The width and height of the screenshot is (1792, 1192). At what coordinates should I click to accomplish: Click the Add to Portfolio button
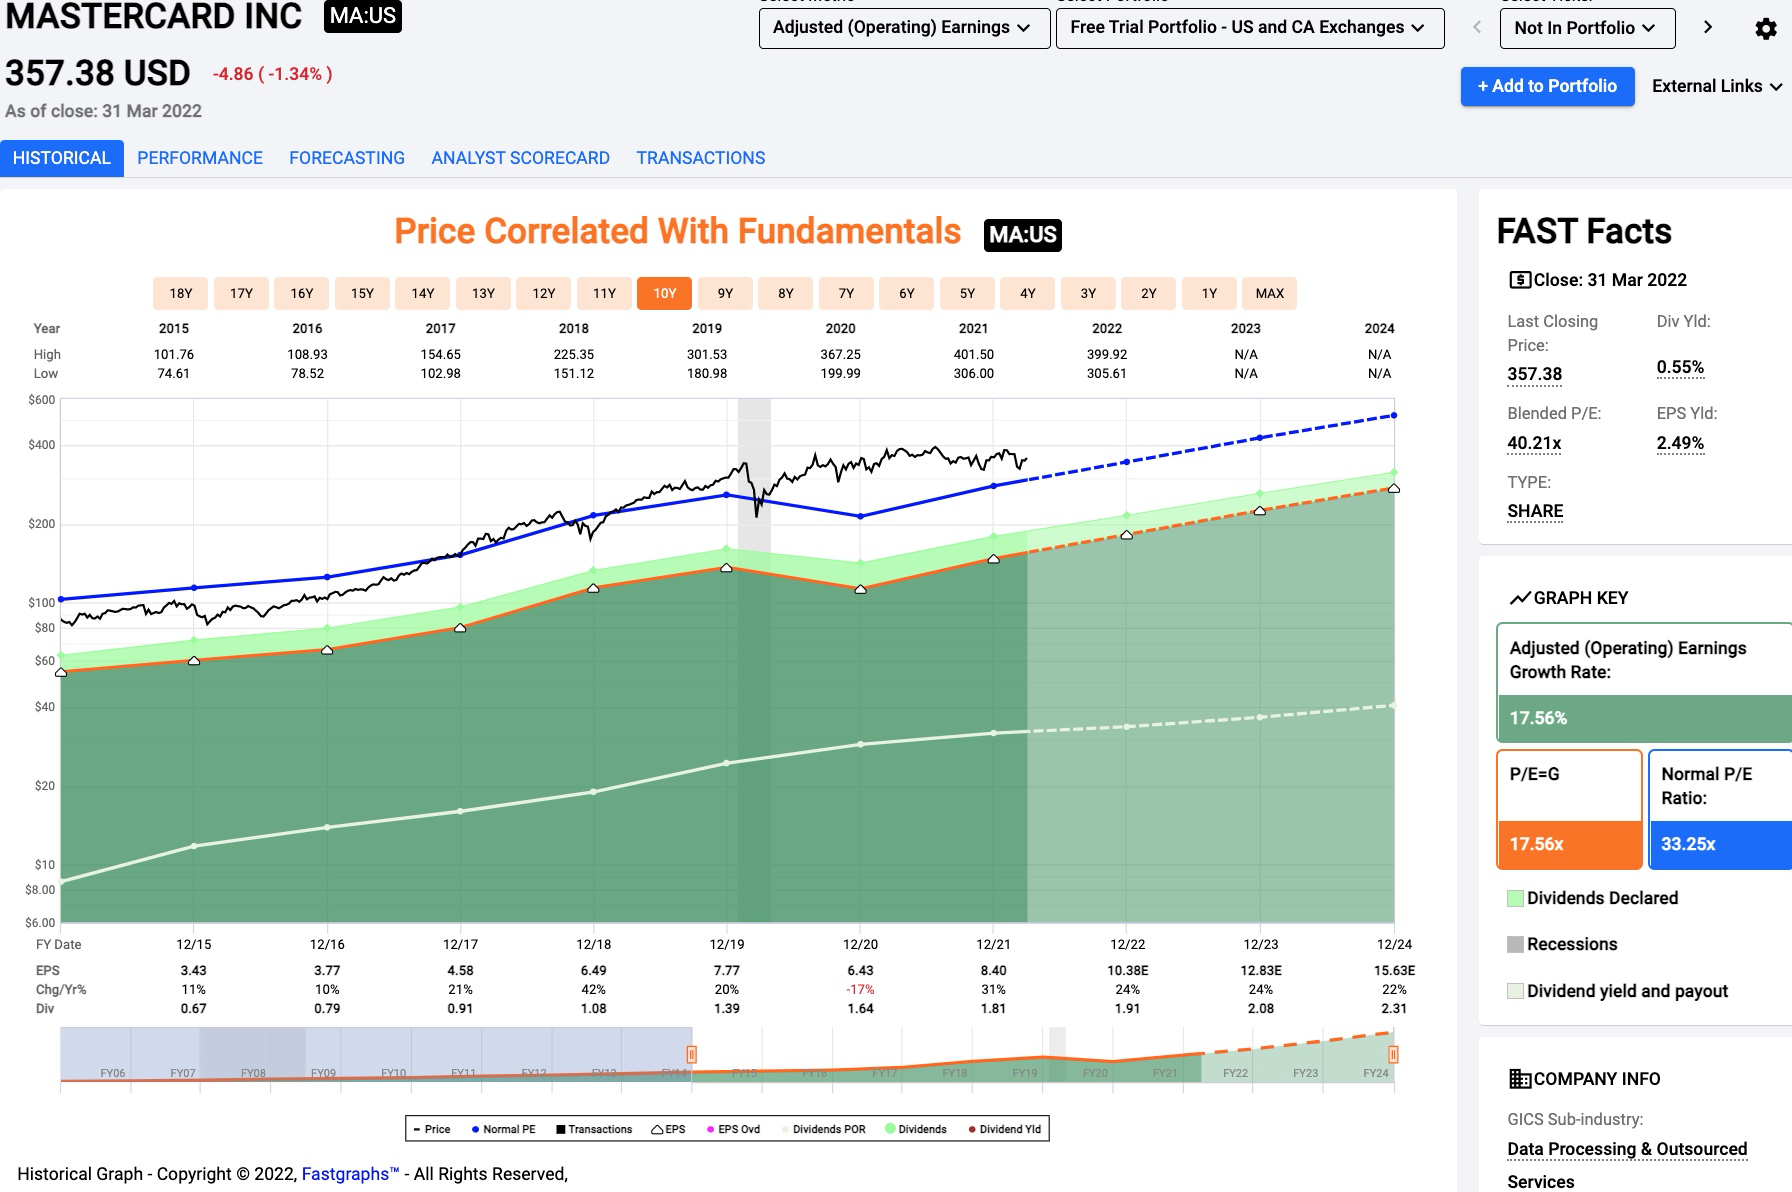point(1547,86)
